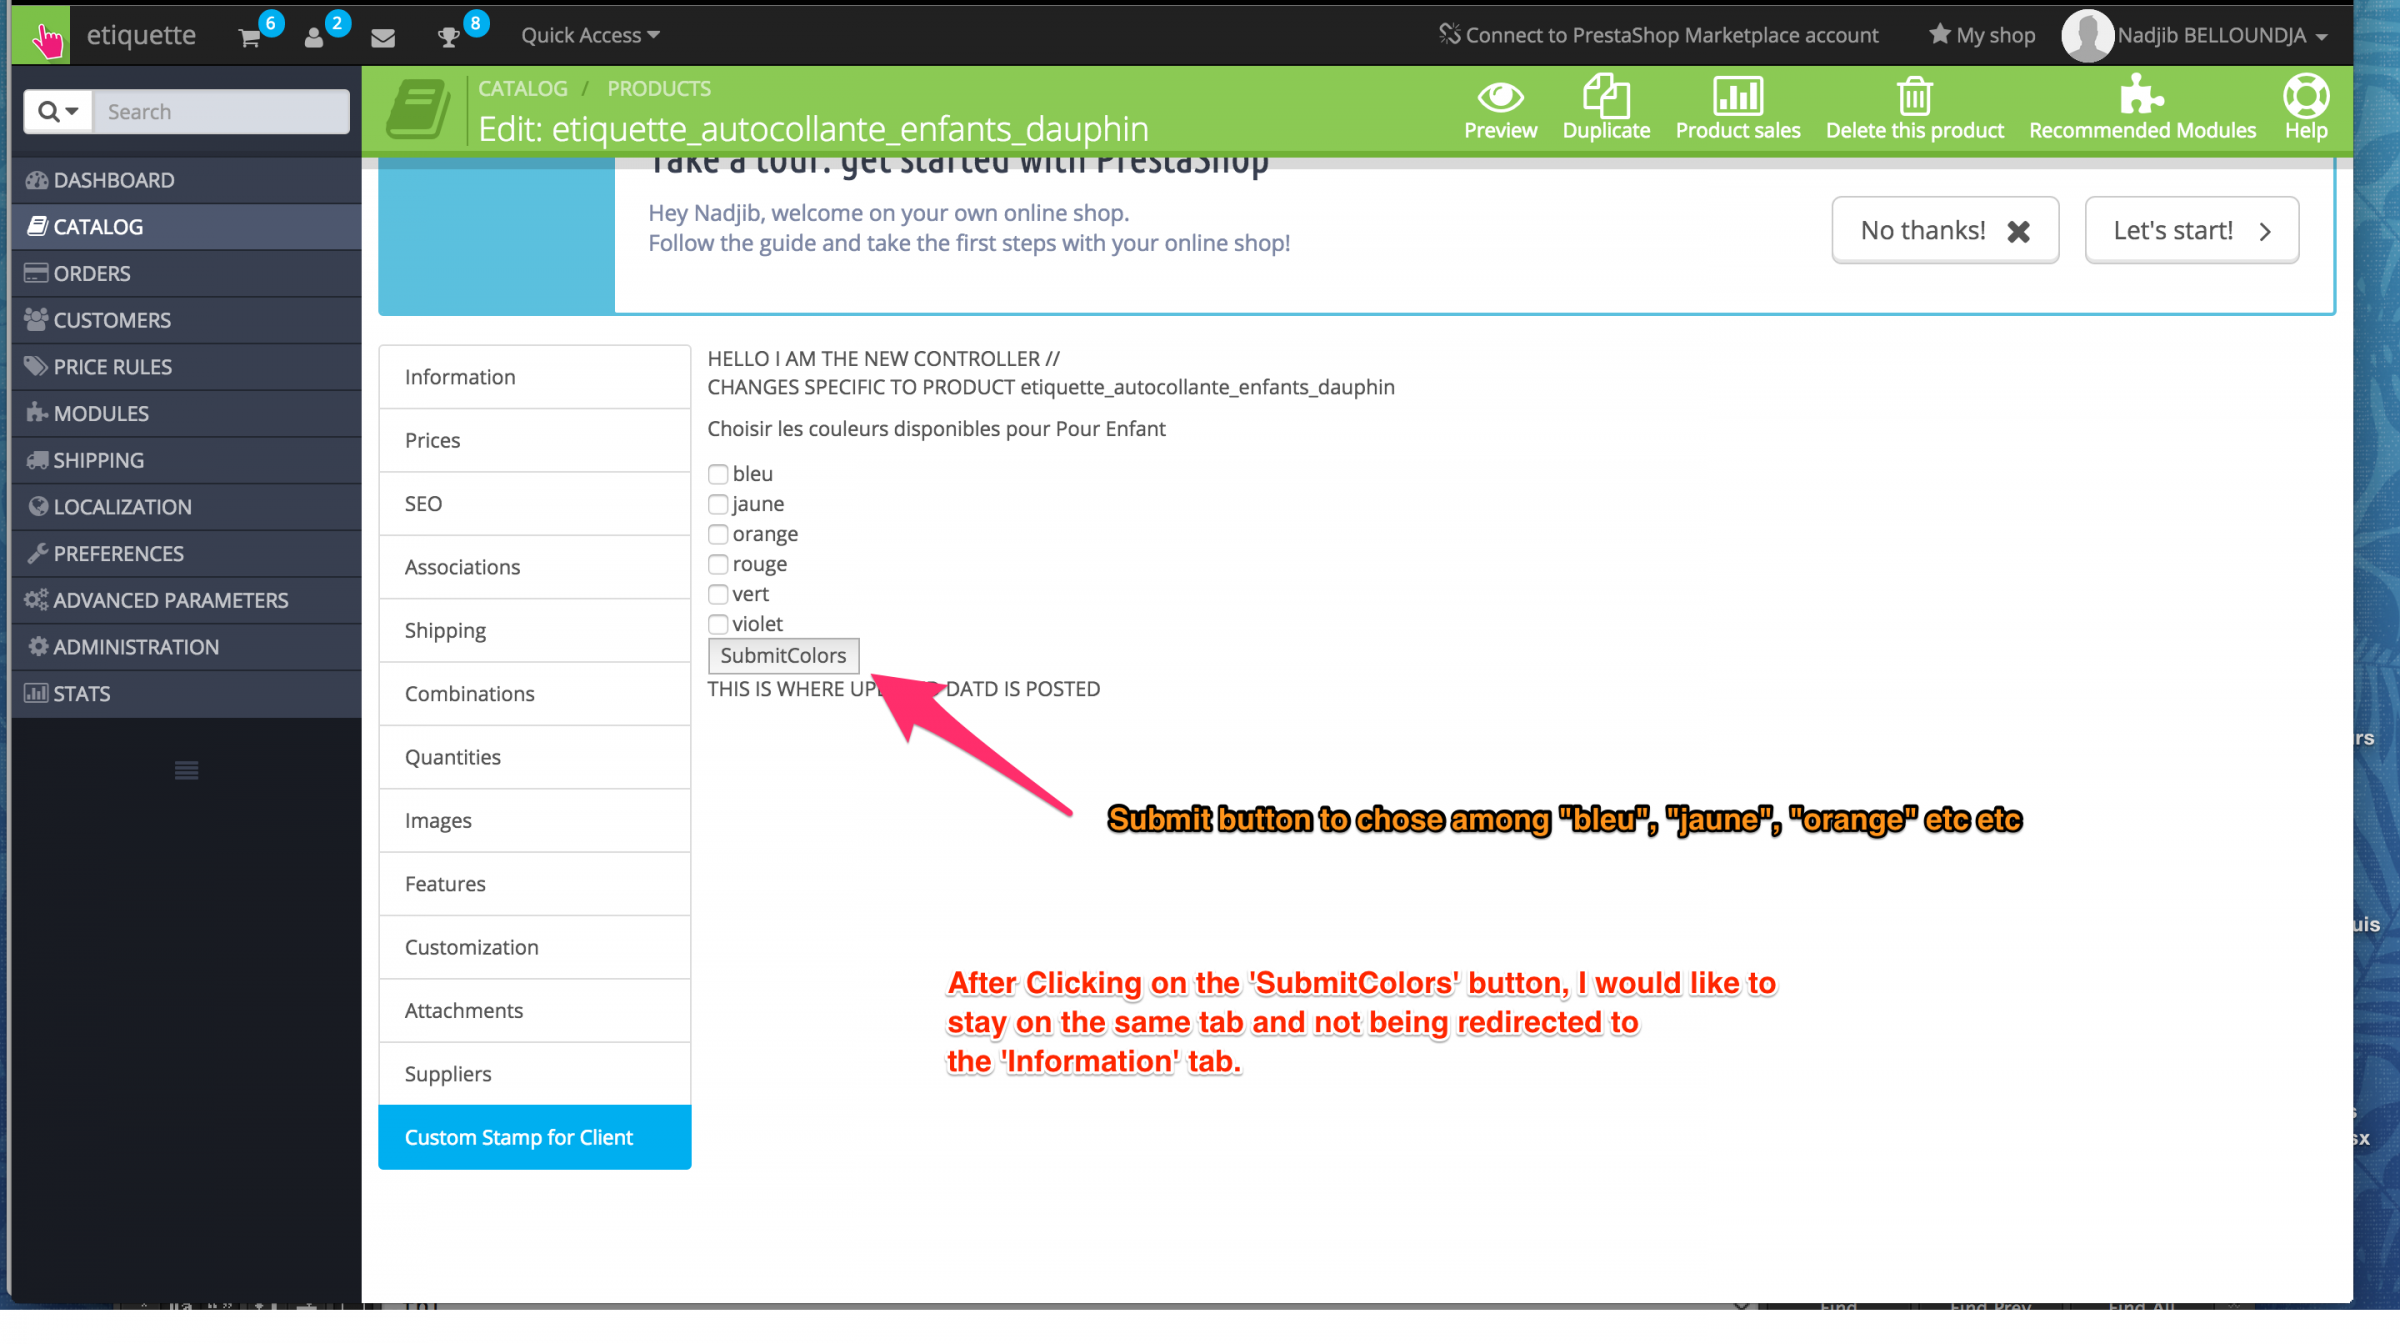Tick the violet color checkbox

tap(718, 624)
